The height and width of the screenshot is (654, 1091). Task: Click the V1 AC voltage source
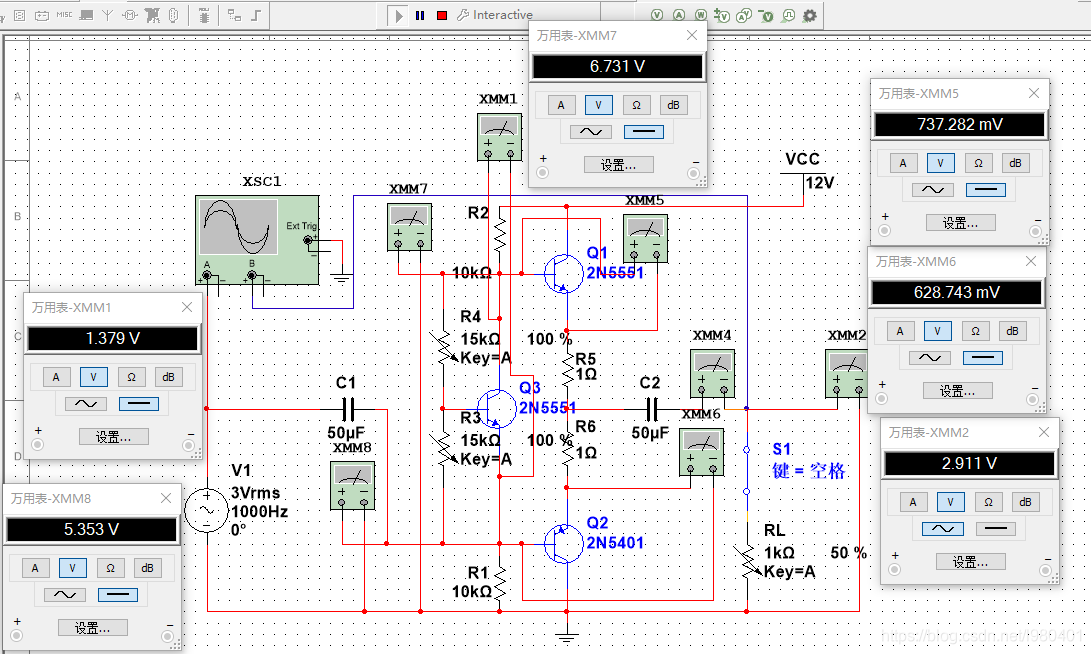(207, 511)
